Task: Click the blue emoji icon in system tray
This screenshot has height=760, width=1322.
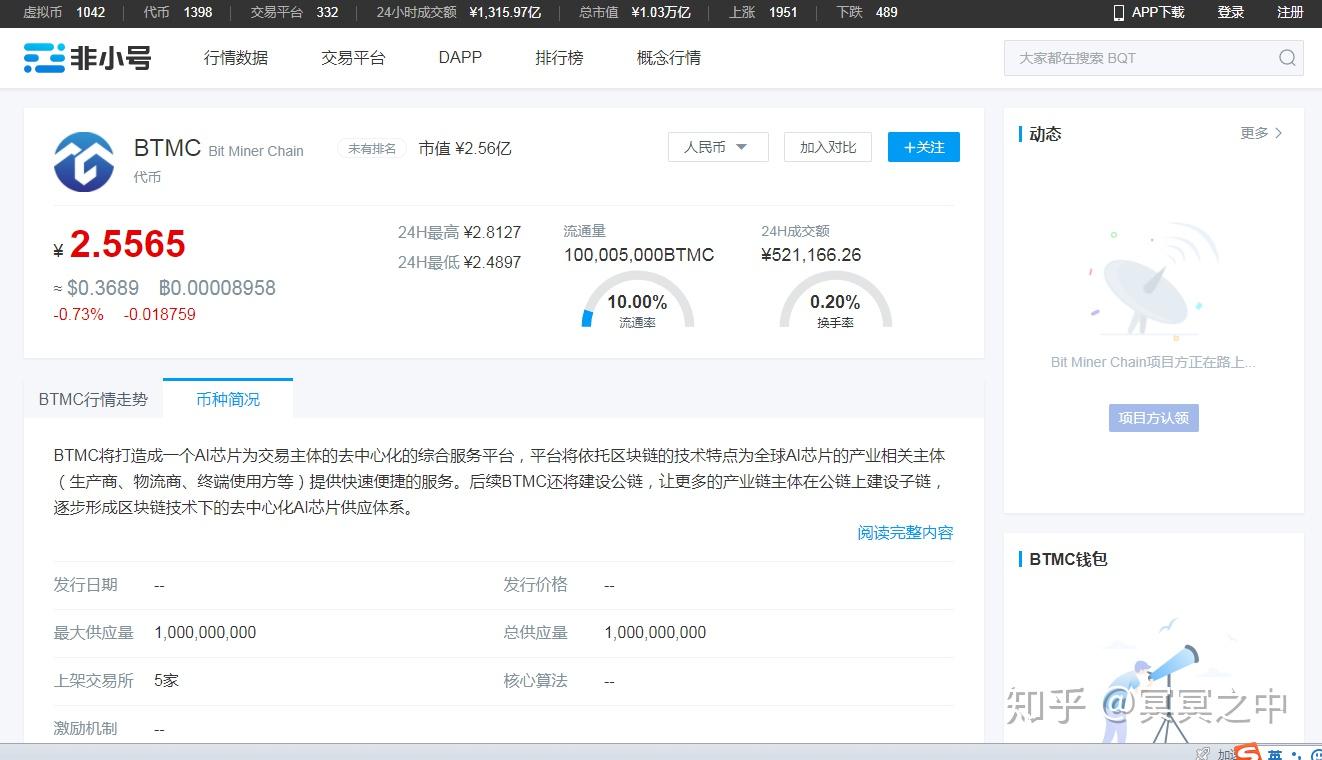Action: pyautogui.click(x=1316, y=753)
